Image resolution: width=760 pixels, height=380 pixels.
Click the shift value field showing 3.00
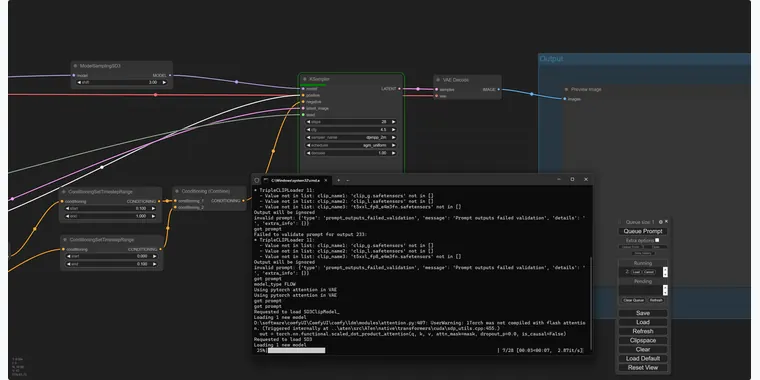tap(122, 82)
